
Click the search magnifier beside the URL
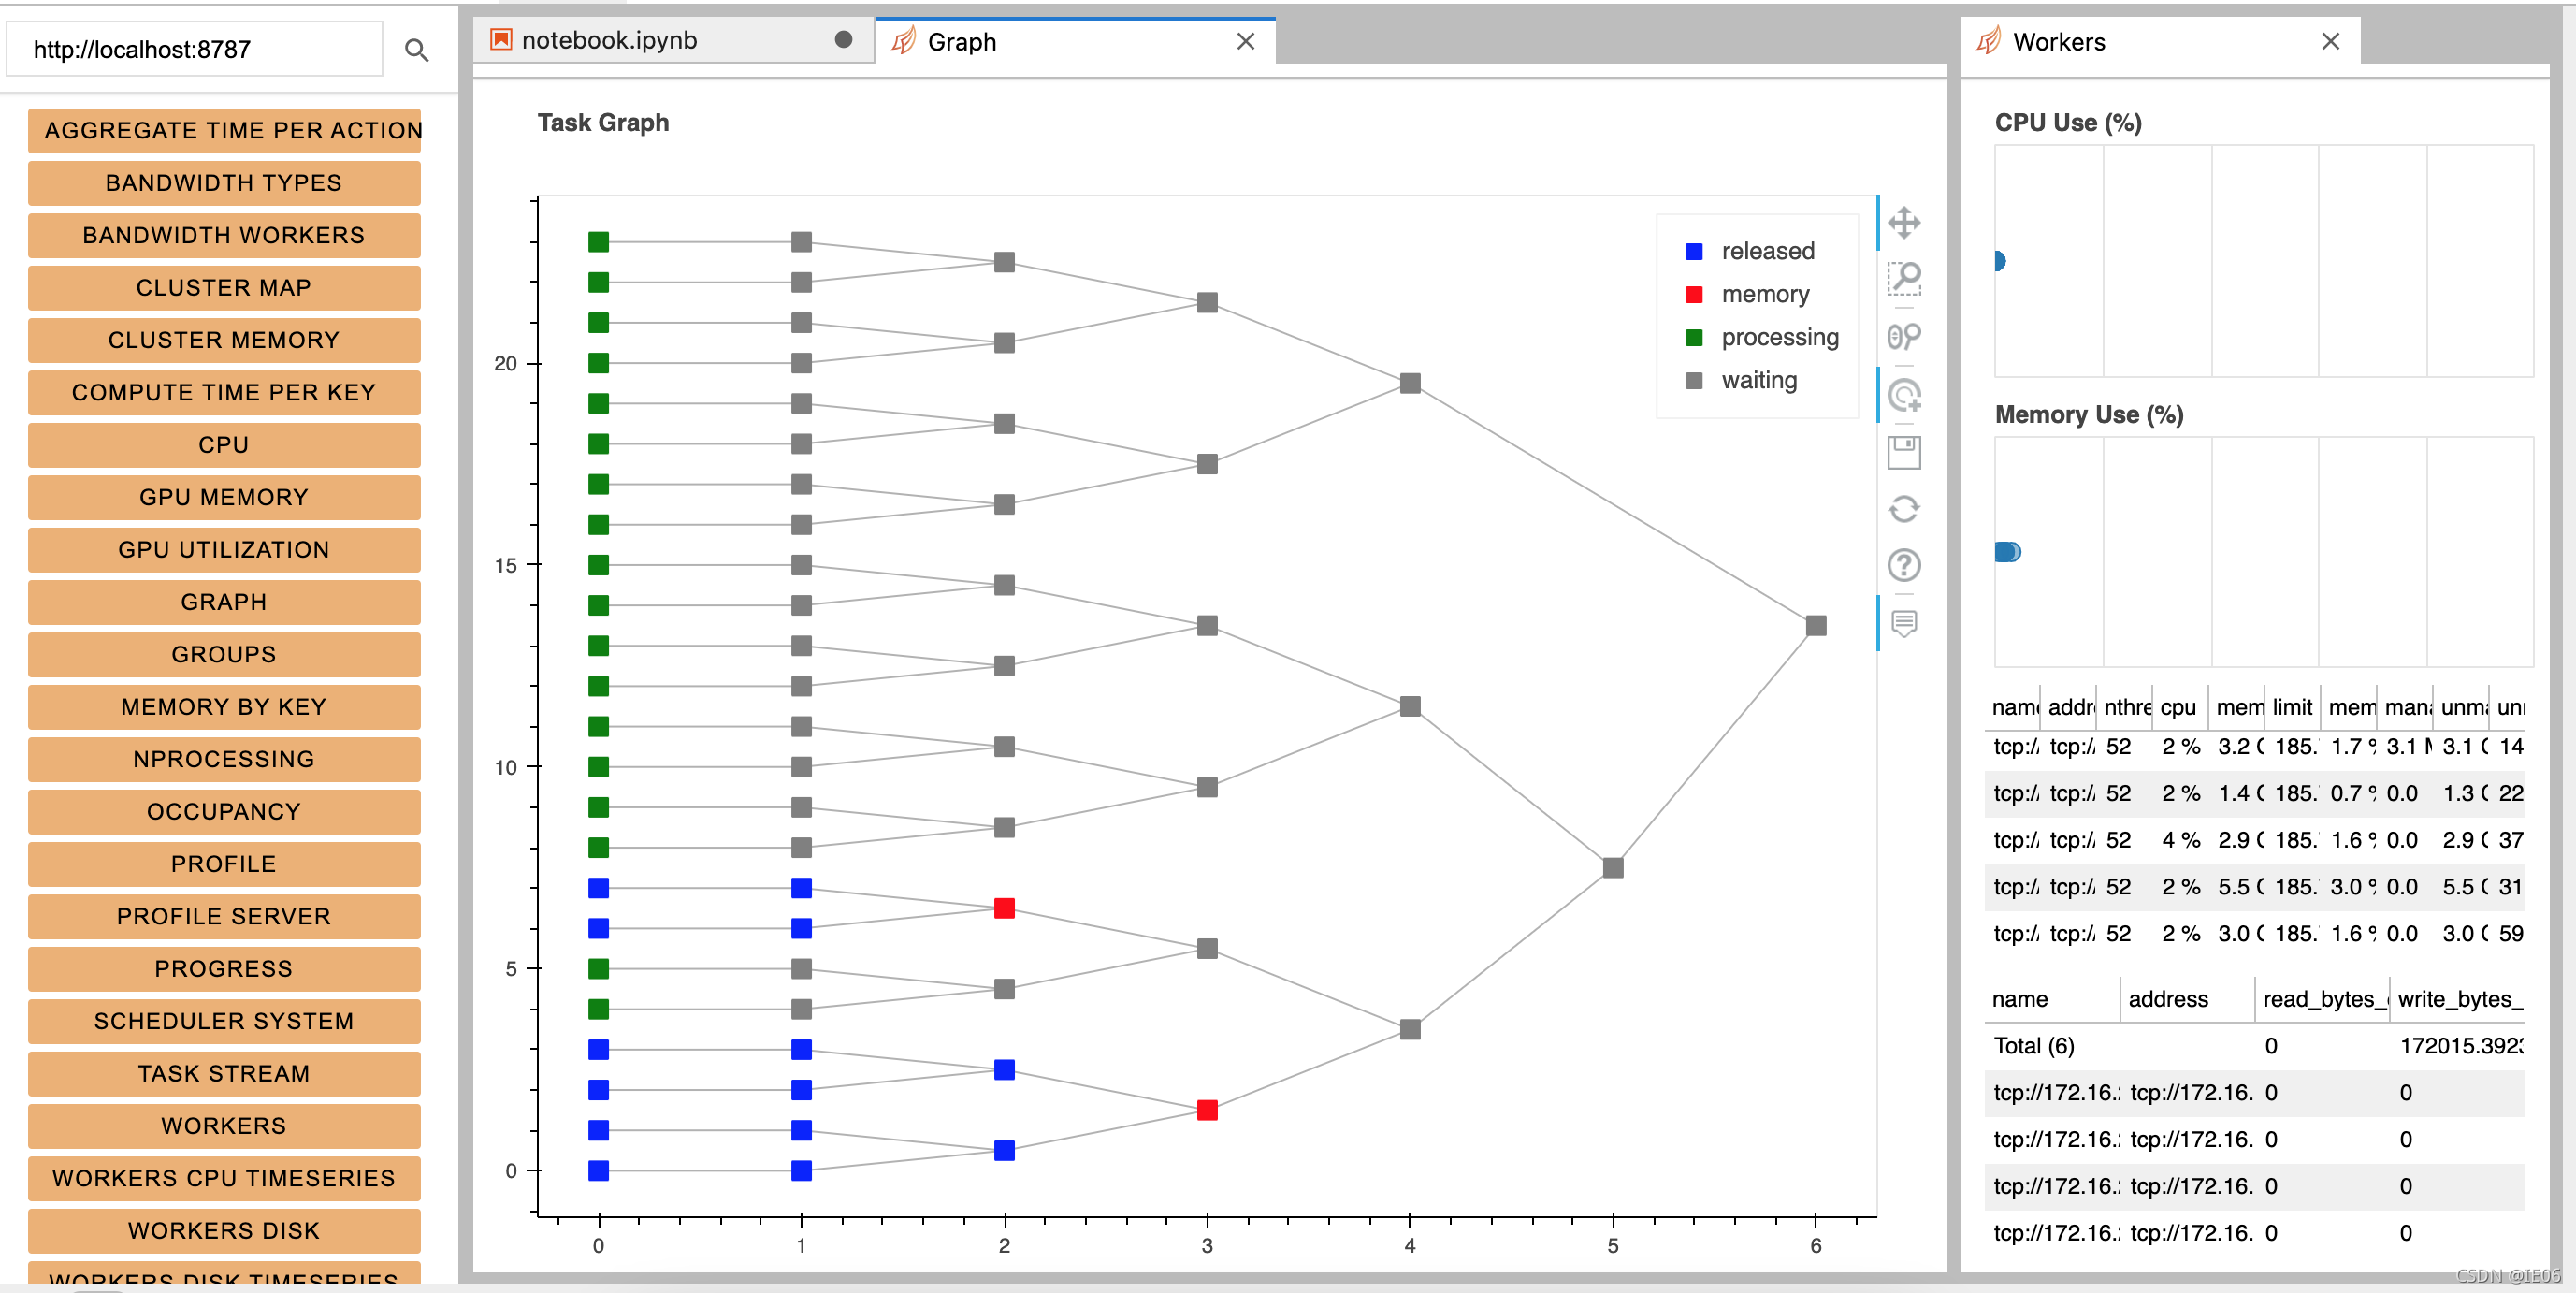pyautogui.click(x=416, y=50)
